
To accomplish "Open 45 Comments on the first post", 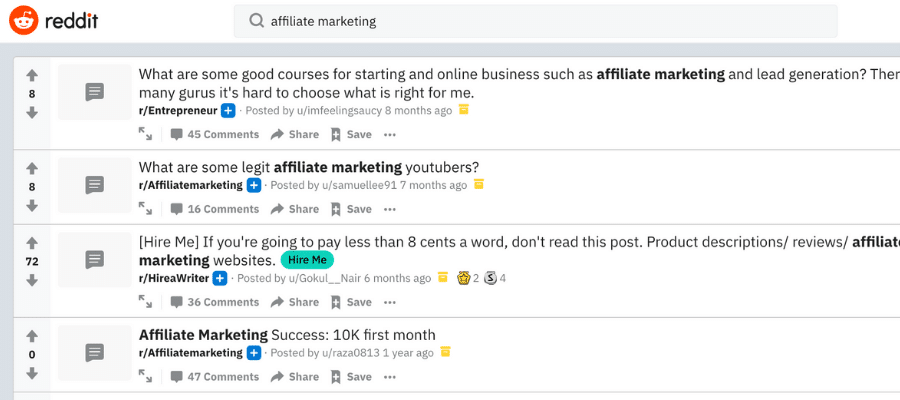I will (x=215, y=134).
